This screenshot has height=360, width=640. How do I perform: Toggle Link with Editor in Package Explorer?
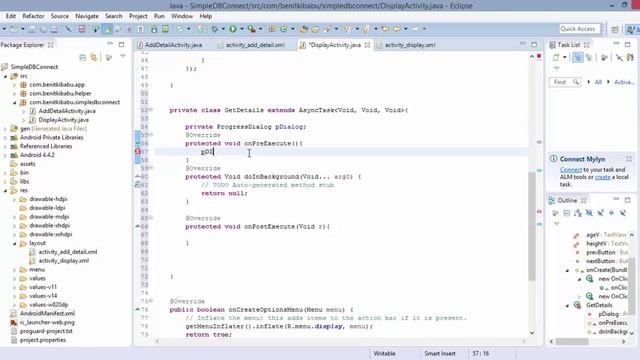pyautogui.click(x=94, y=58)
